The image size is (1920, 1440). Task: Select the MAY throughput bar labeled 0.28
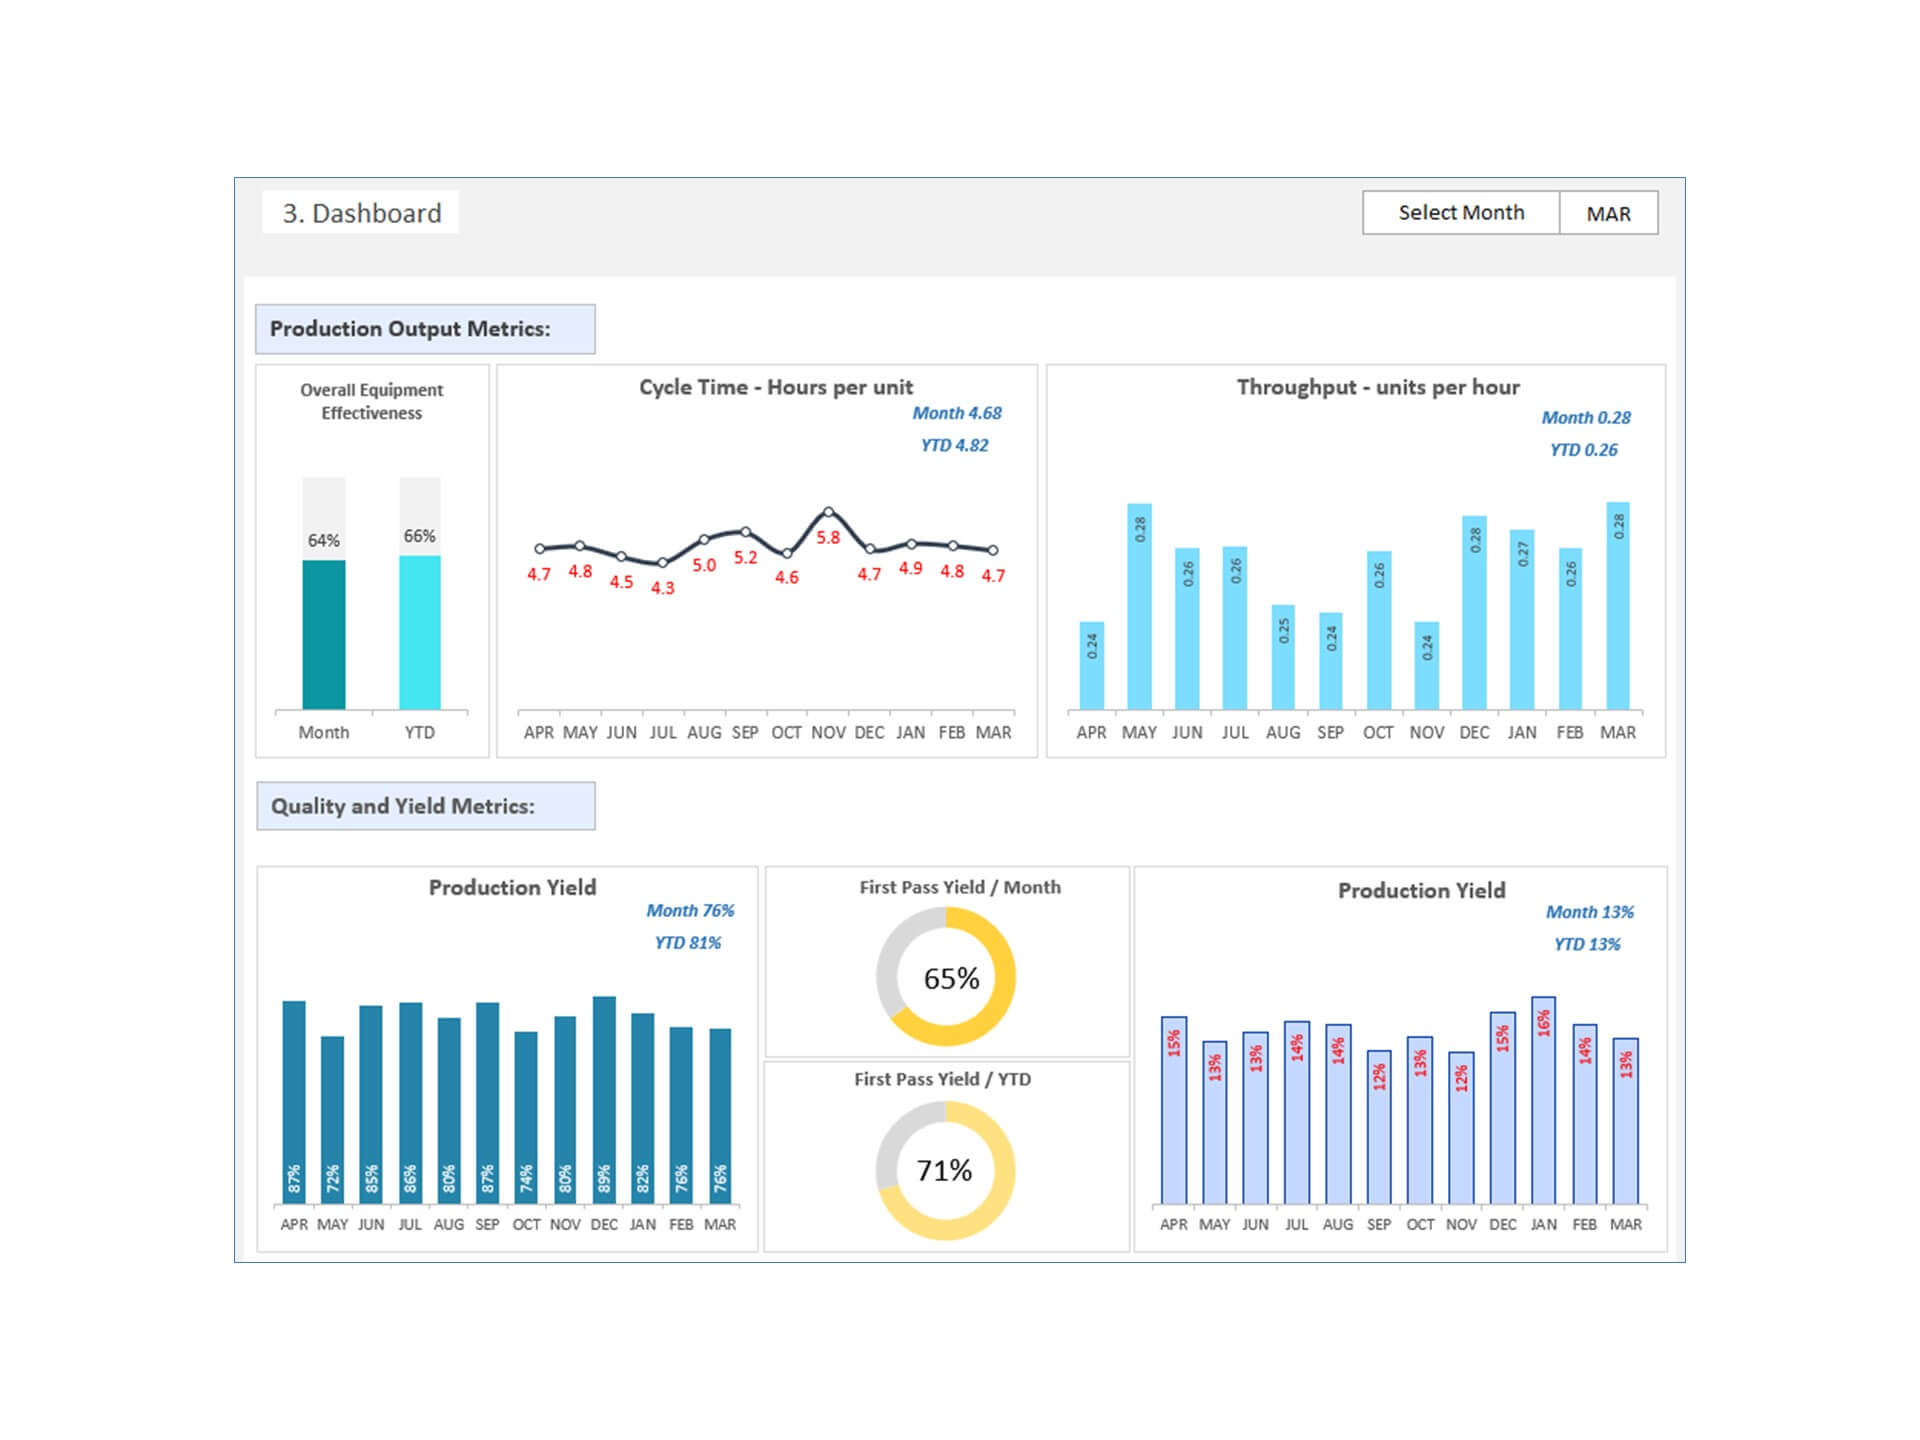pyautogui.click(x=1139, y=606)
